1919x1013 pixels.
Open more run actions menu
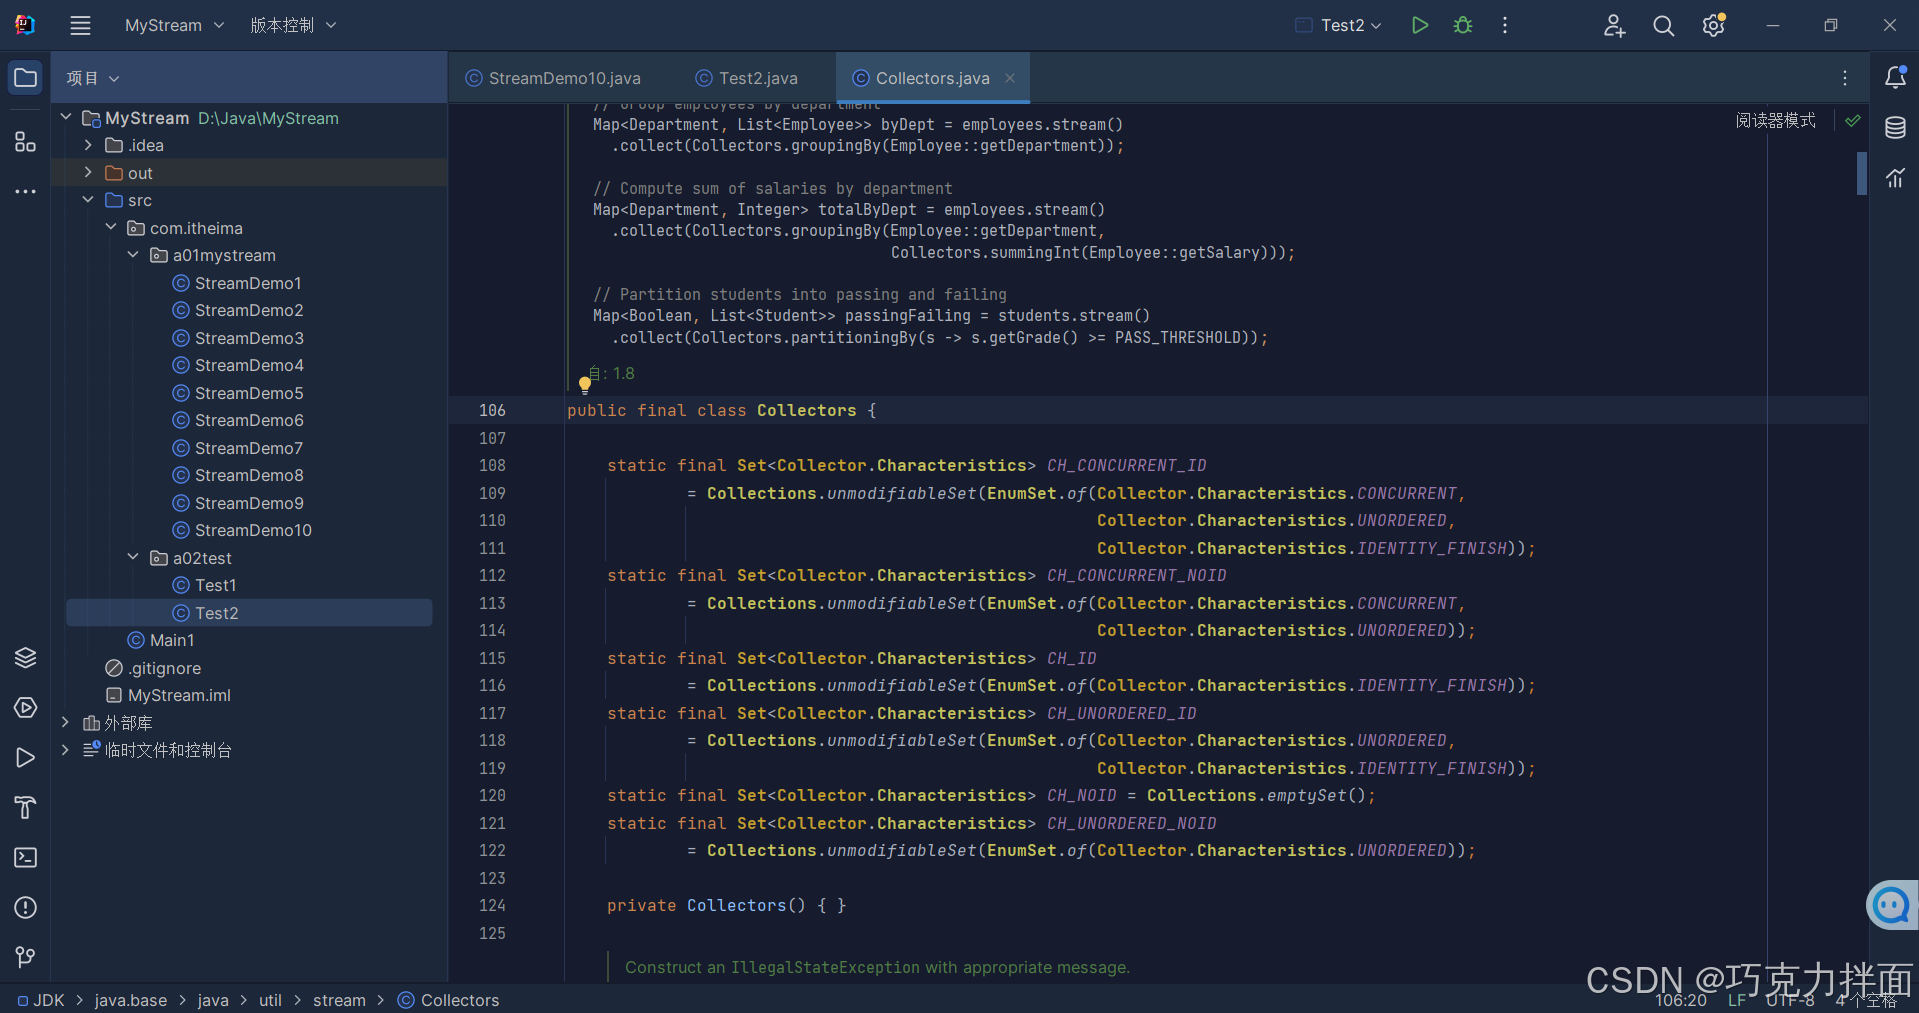(x=1505, y=26)
